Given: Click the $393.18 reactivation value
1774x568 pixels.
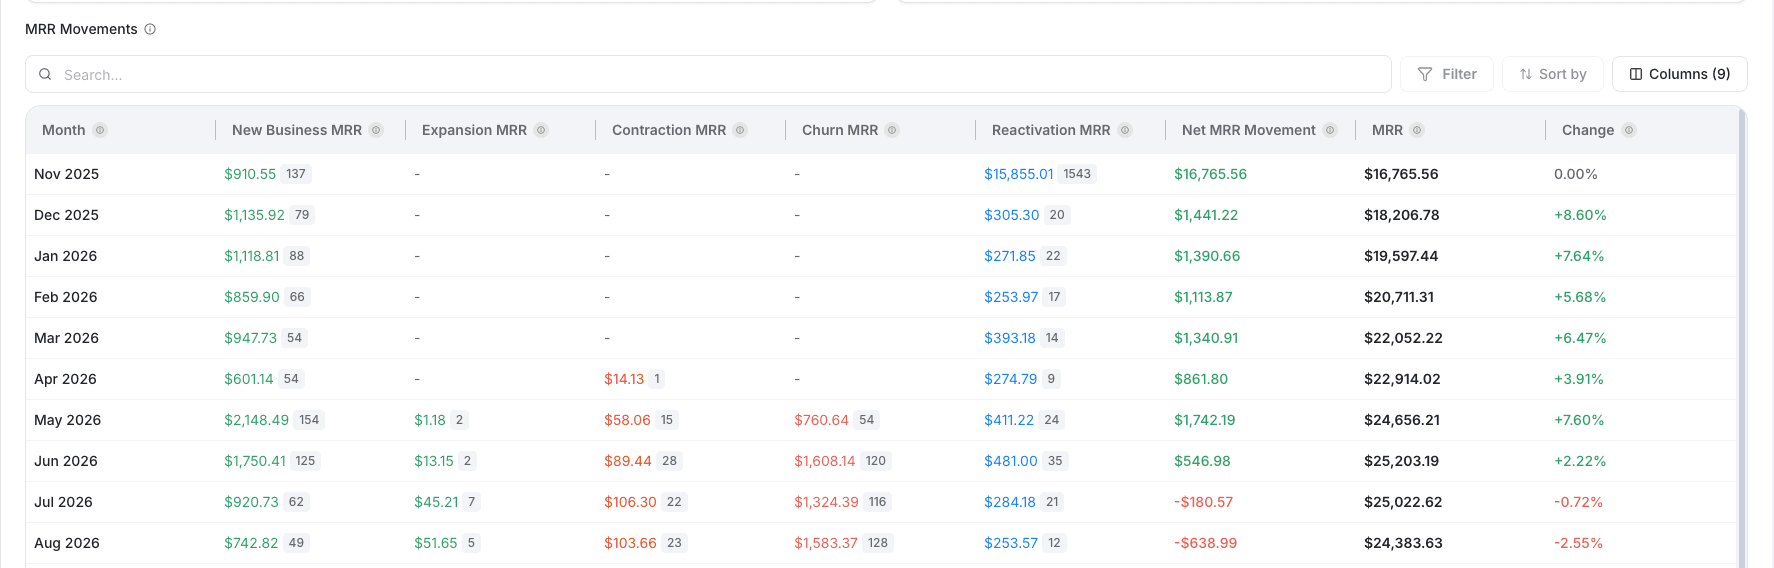Looking at the screenshot, I should [1010, 338].
